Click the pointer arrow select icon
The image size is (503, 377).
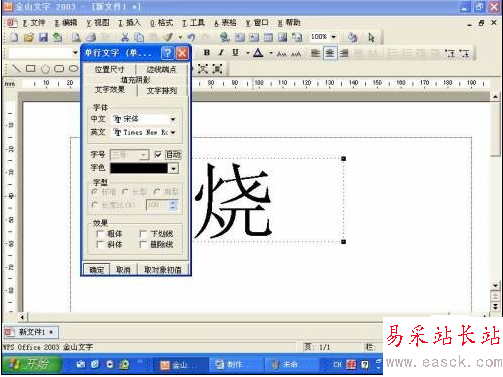pos(371,37)
